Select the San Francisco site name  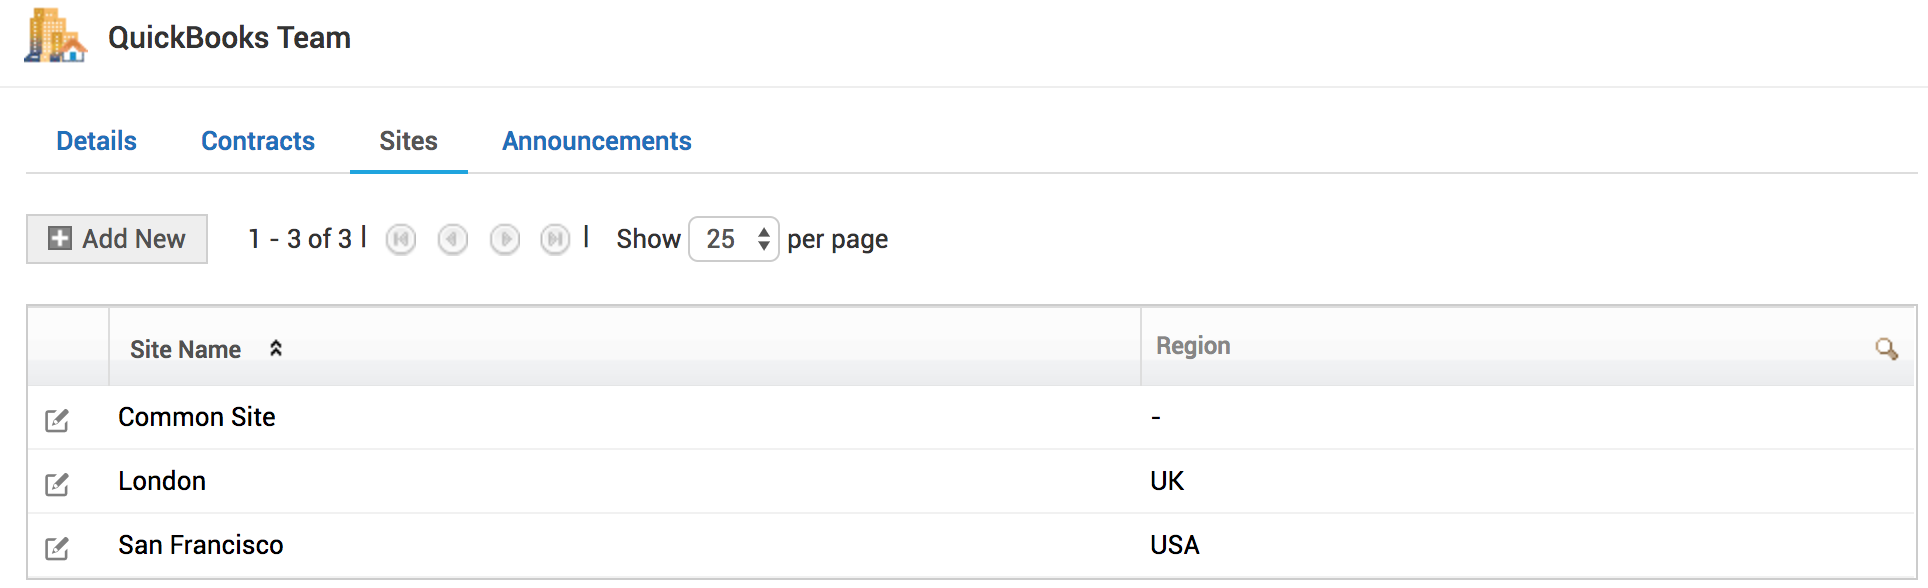(x=201, y=545)
